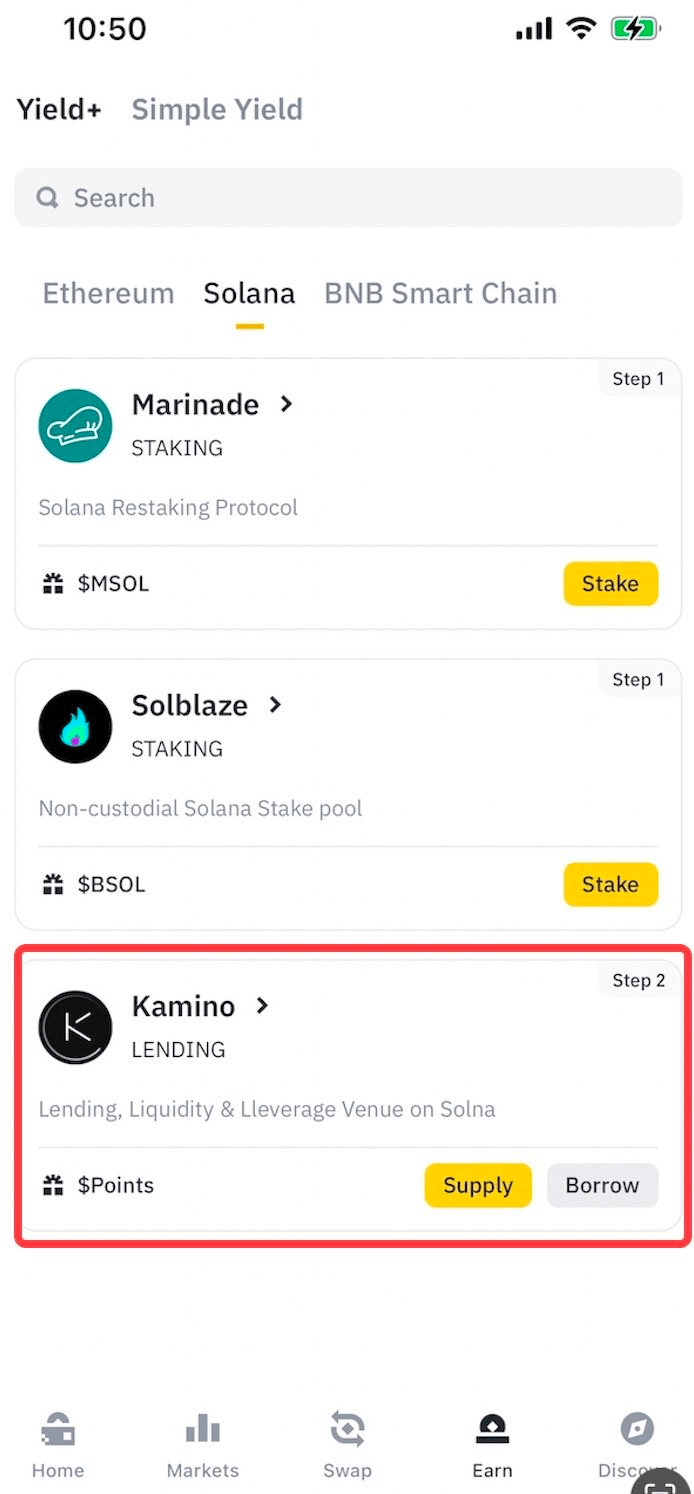Viewport: 694px width, 1494px height.
Task: Switch to BNB Smart Chain tab
Action: [x=440, y=293]
